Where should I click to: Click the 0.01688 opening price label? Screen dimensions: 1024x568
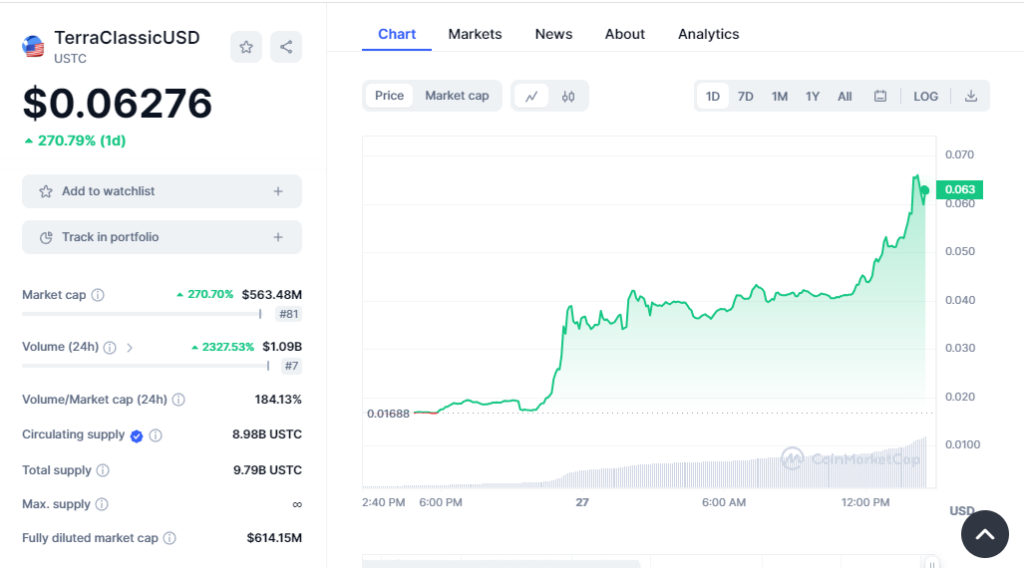(388, 413)
